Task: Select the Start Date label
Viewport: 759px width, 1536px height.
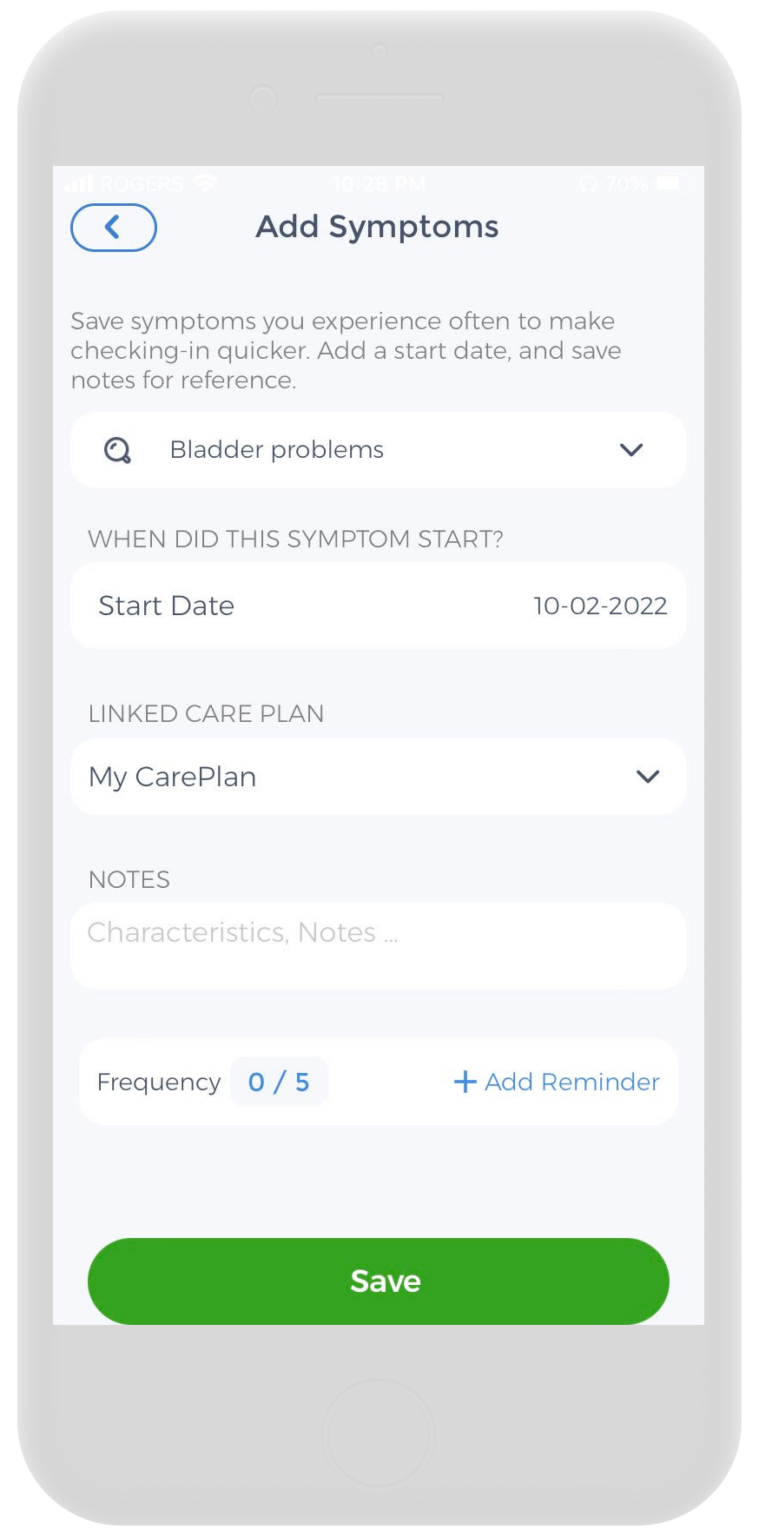Action: (166, 606)
